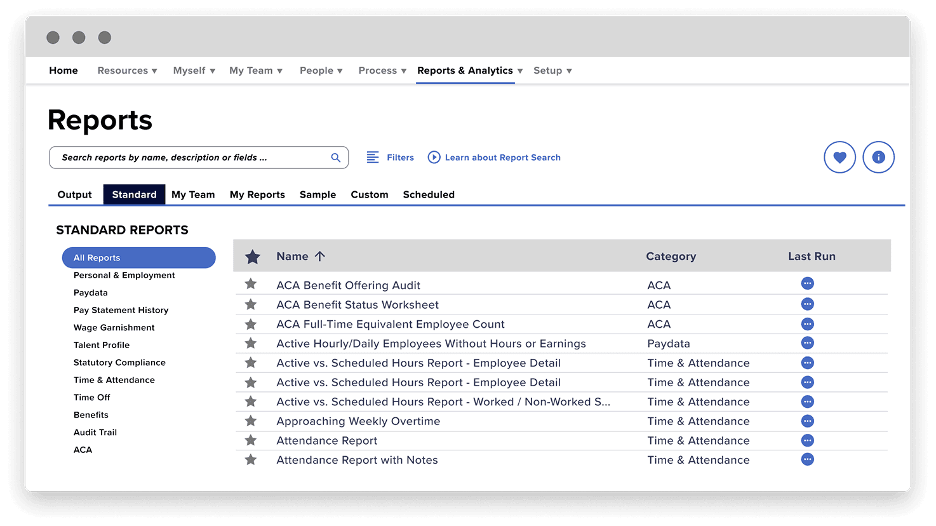Open options for Approaching Weekly Overtime

tap(807, 420)
